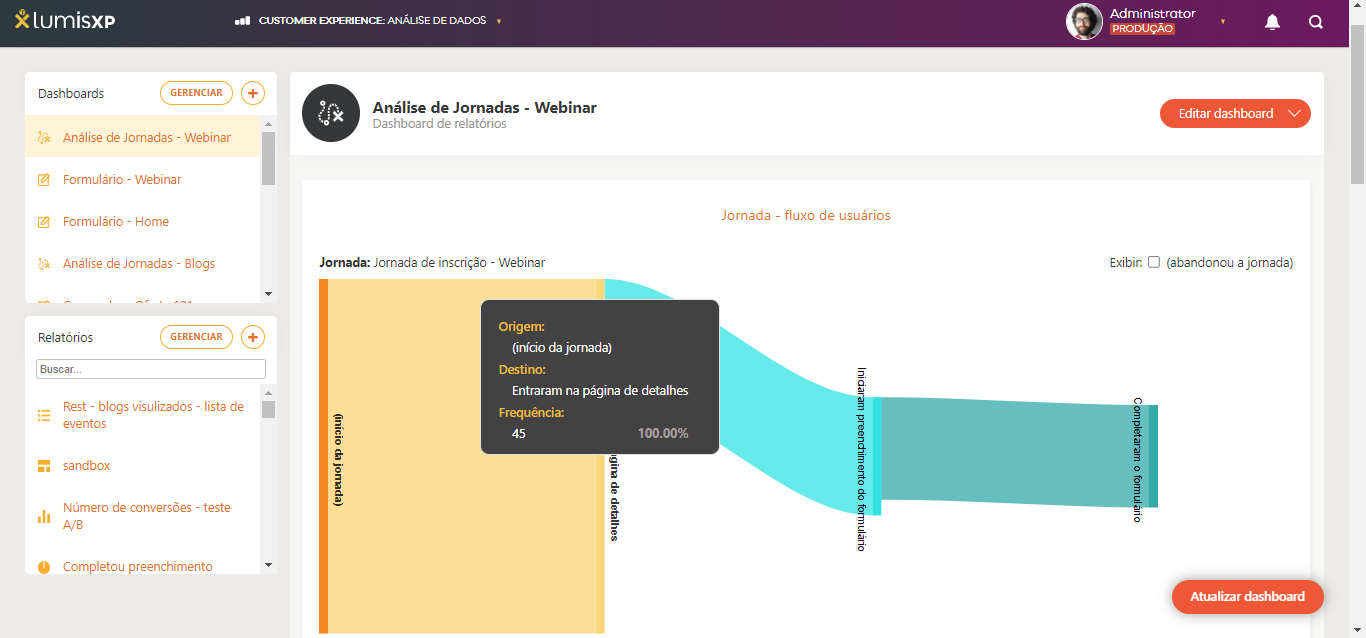
Task: Click the orange início da jornada node
Action: [324, 456]
